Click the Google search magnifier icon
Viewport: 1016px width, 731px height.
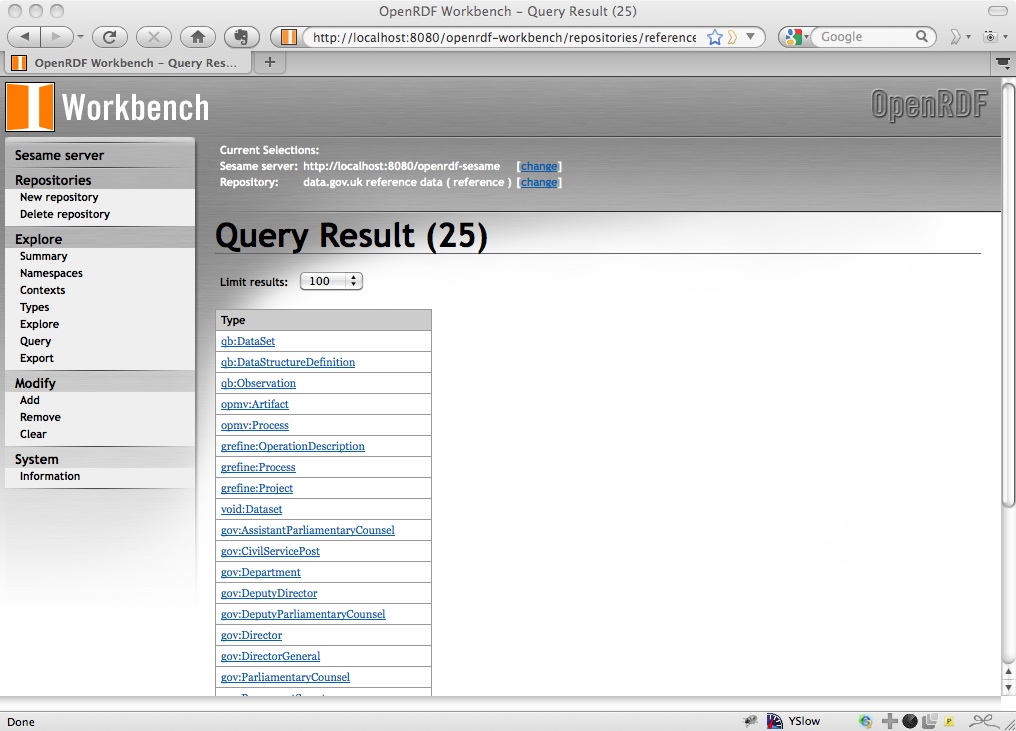(x=921, y=37)
